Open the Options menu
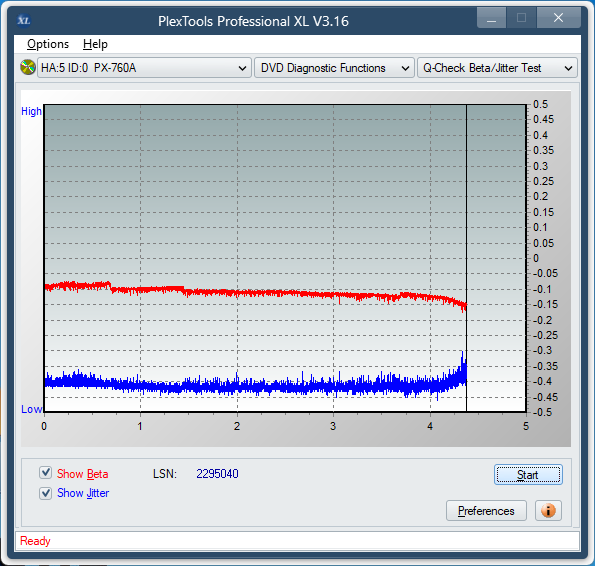595x566 pixels. [x=48, y=44]
